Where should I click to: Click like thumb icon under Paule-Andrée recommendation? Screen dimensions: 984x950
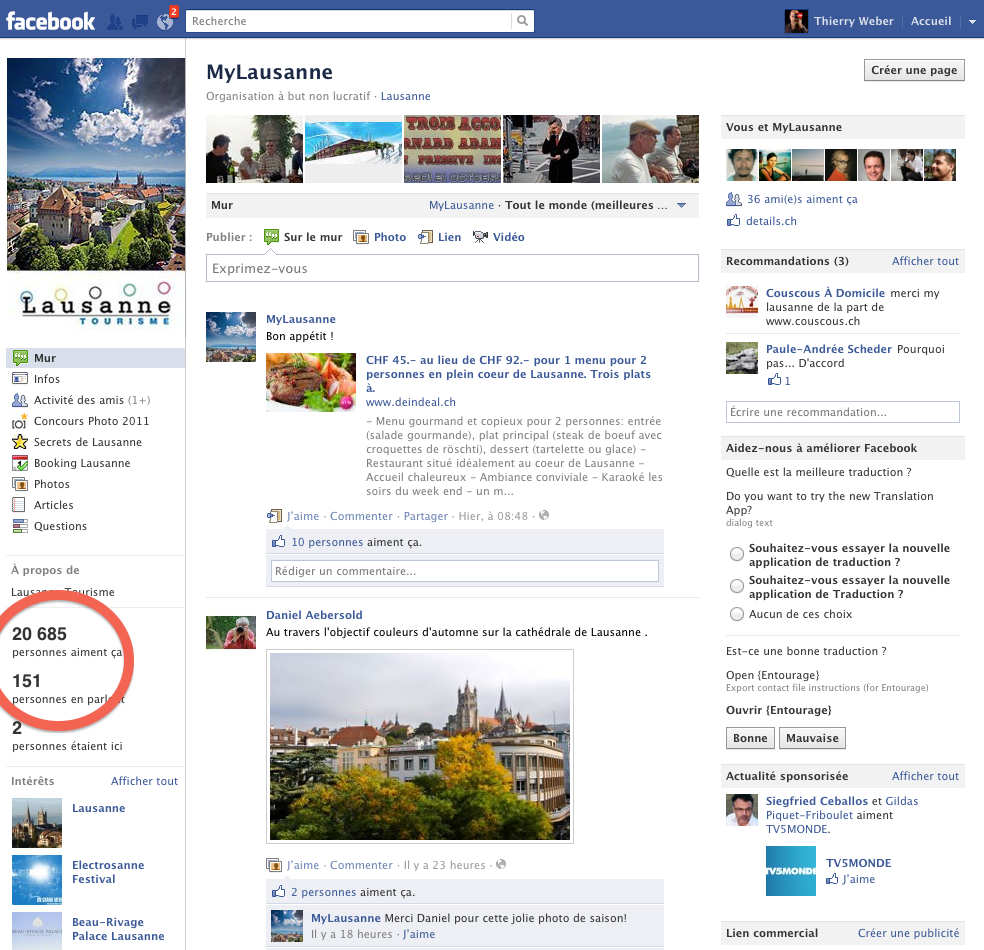(775, 380)
